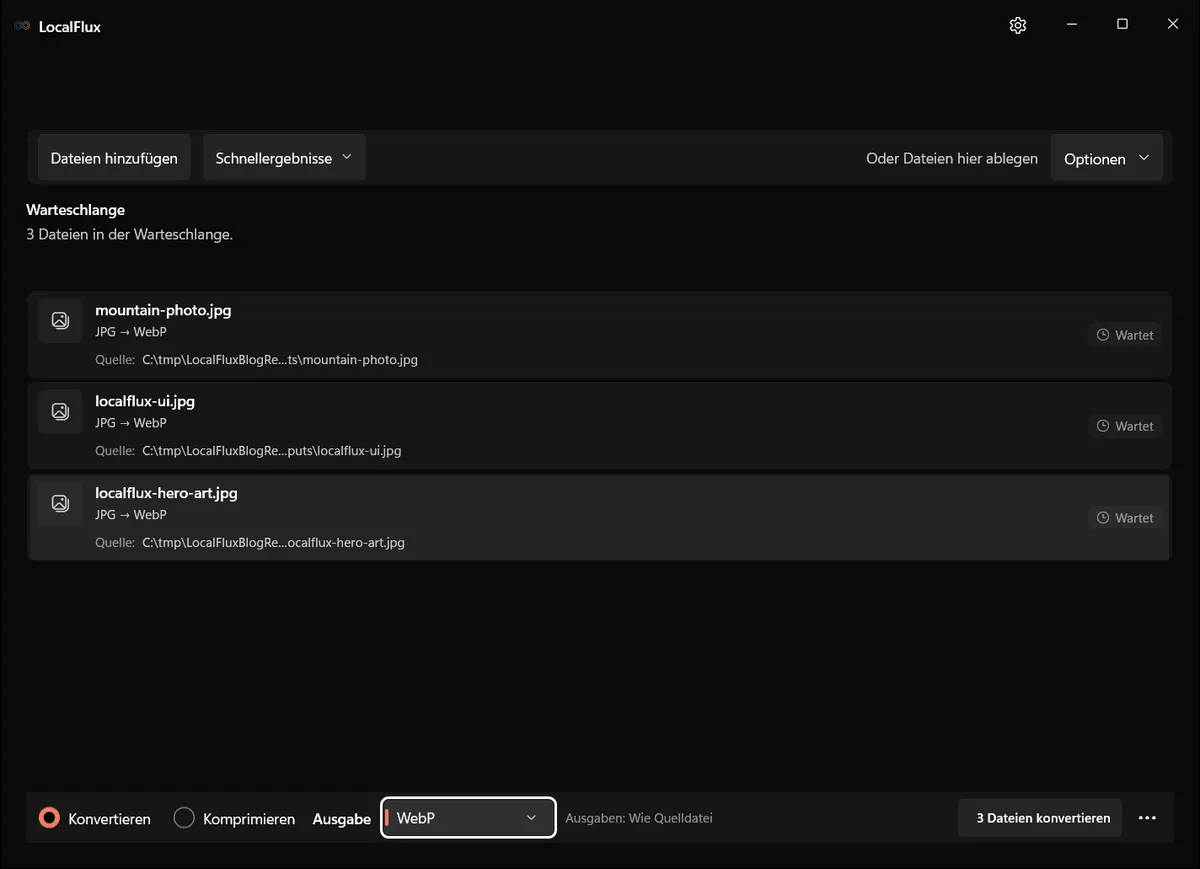Click image icon for localflux-ui.jpg
The height and width of the screenshot is (869, 1200).
60,411
